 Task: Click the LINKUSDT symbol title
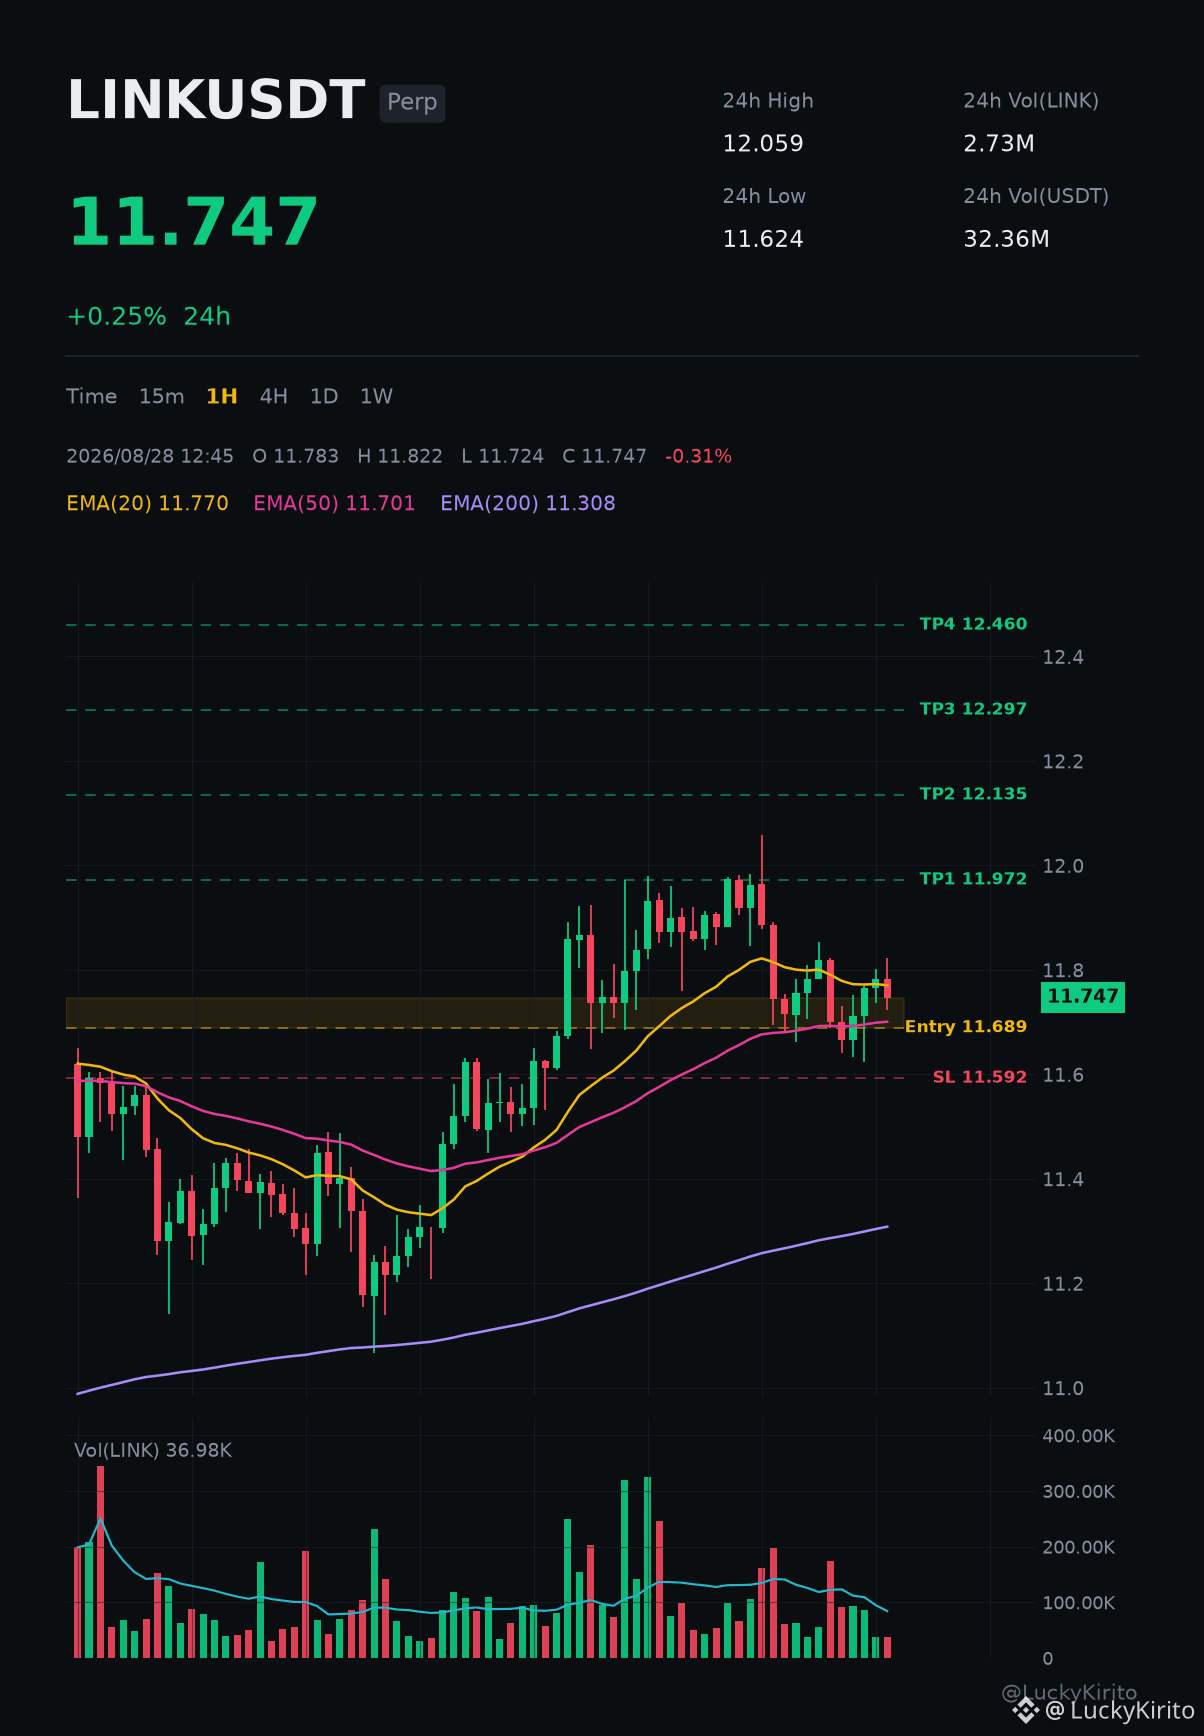point(216,101)
